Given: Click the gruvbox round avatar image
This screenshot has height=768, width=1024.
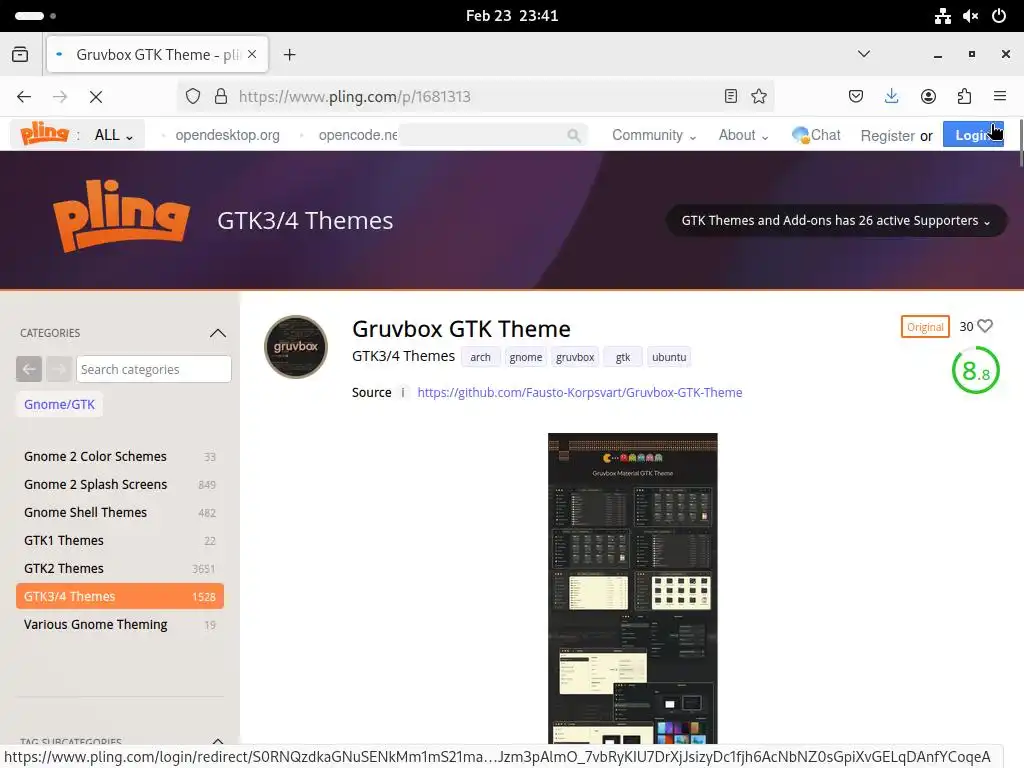Looking at the screenshot, I should (x=296, y=347).
